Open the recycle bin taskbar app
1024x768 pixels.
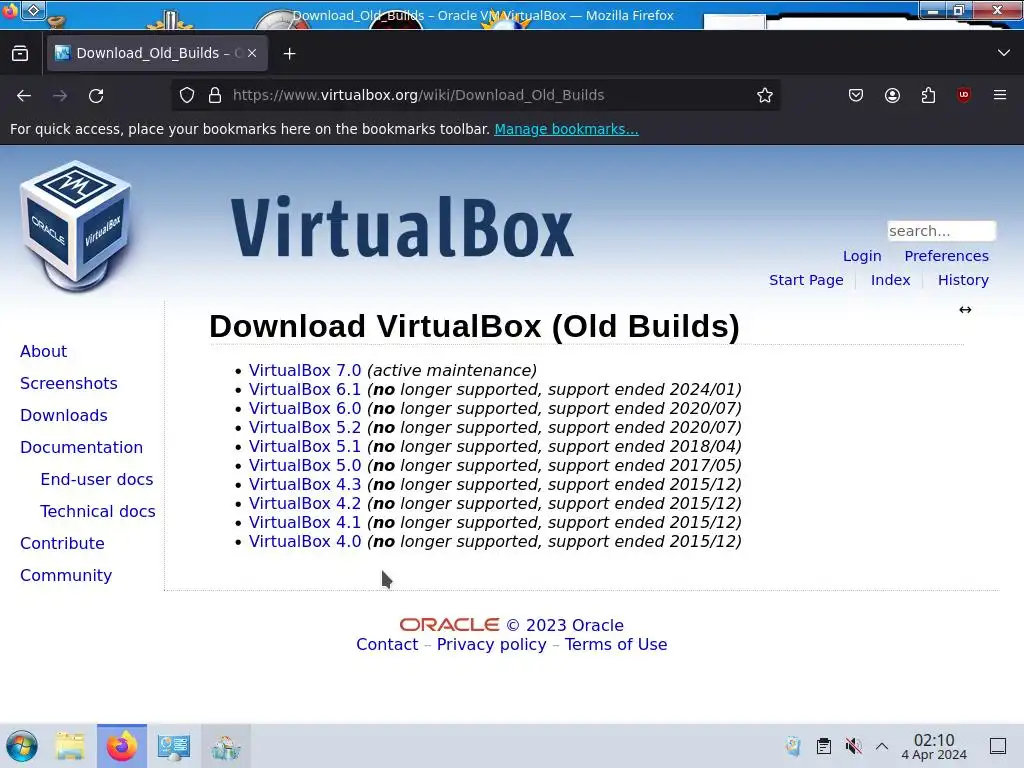(x=225, y=746)
